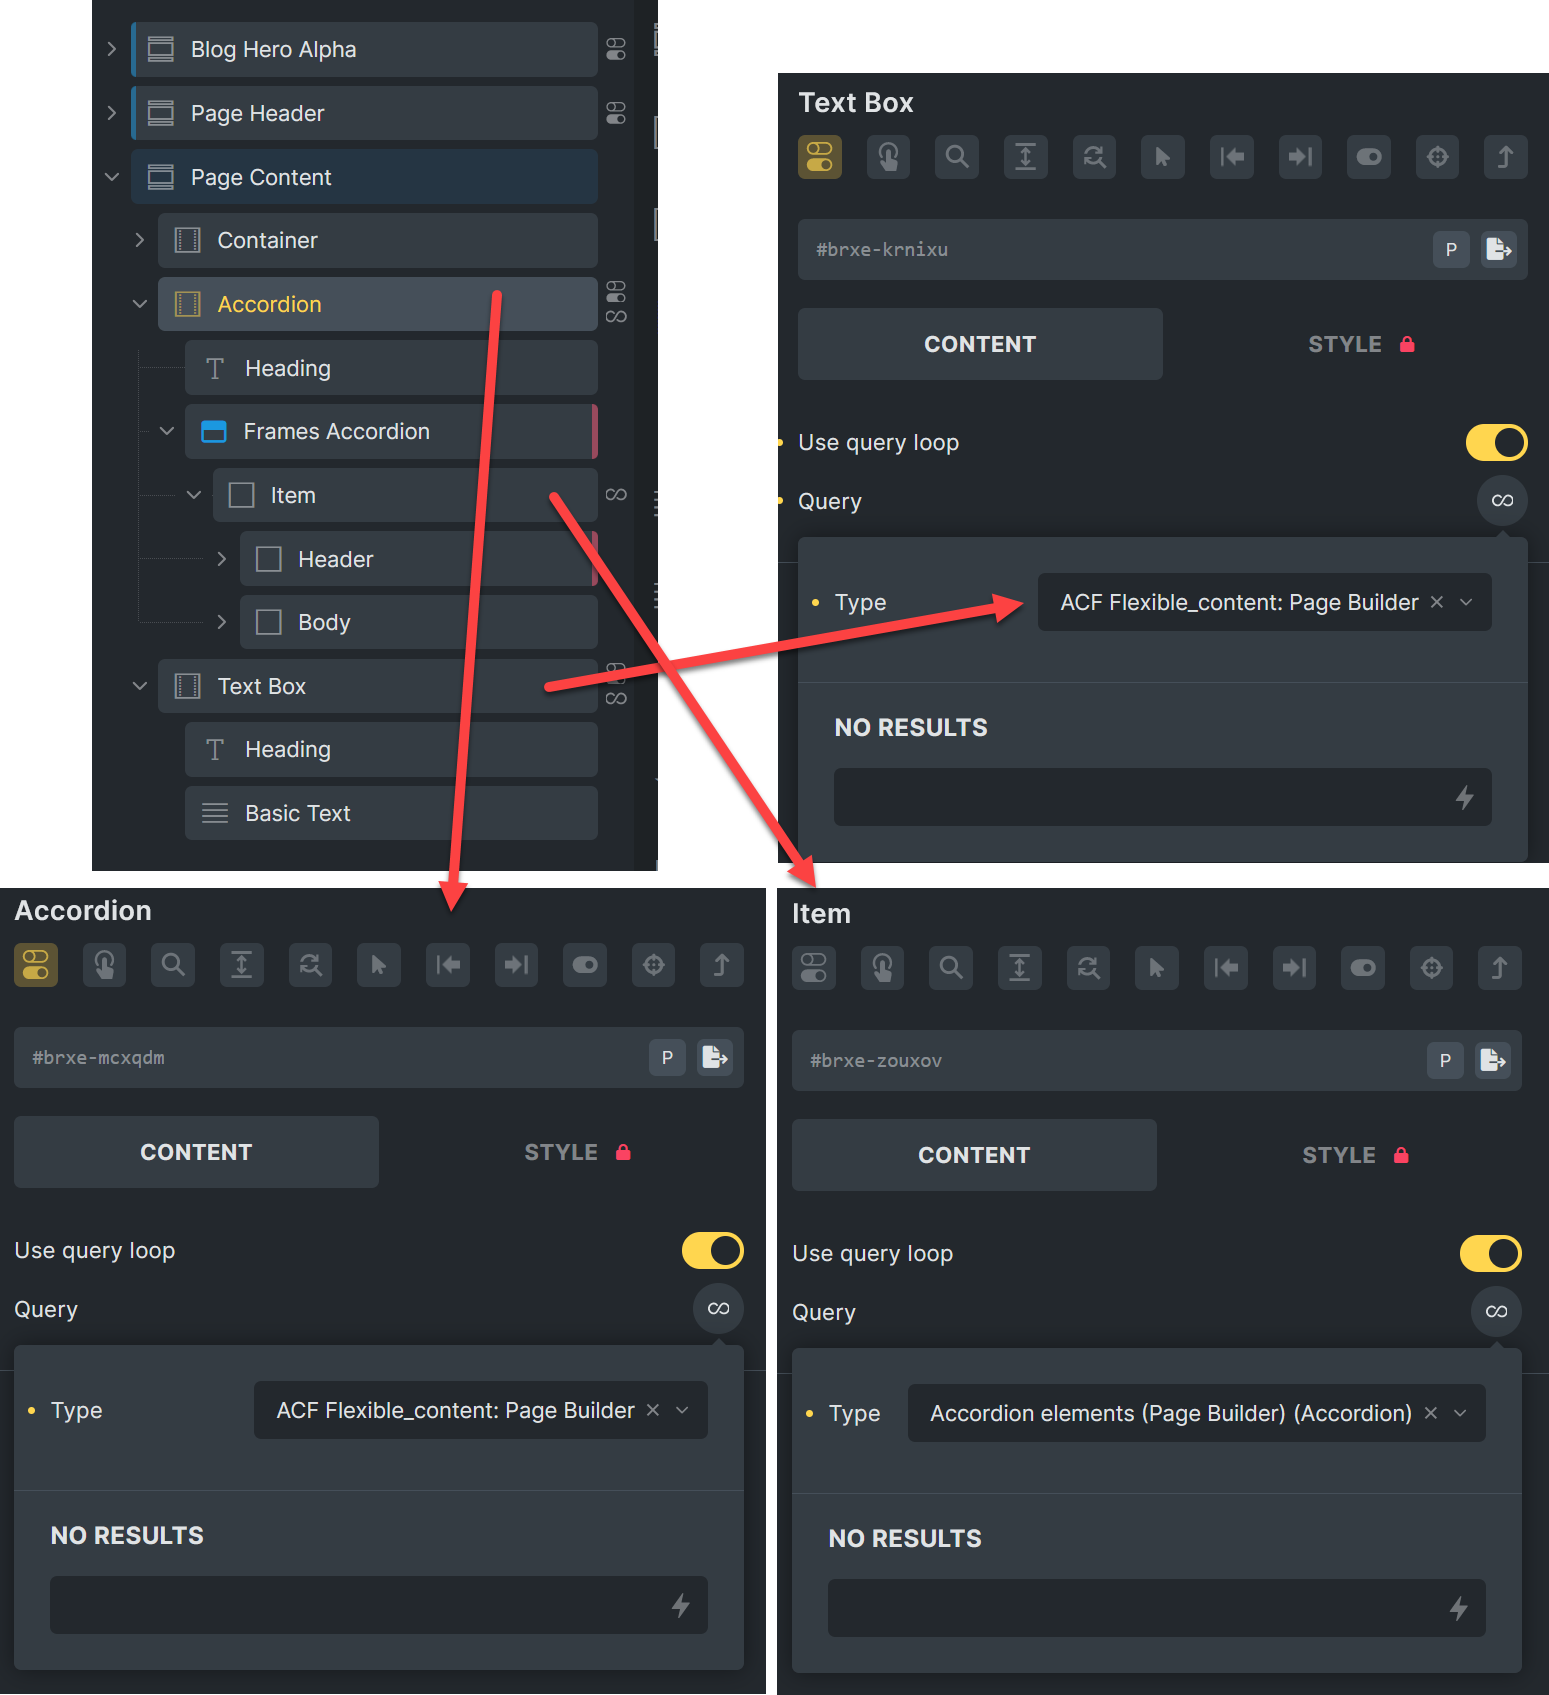Collapse Page Content in structure tree
This screenshot has width=1549, height=1695.
(111, 177)
